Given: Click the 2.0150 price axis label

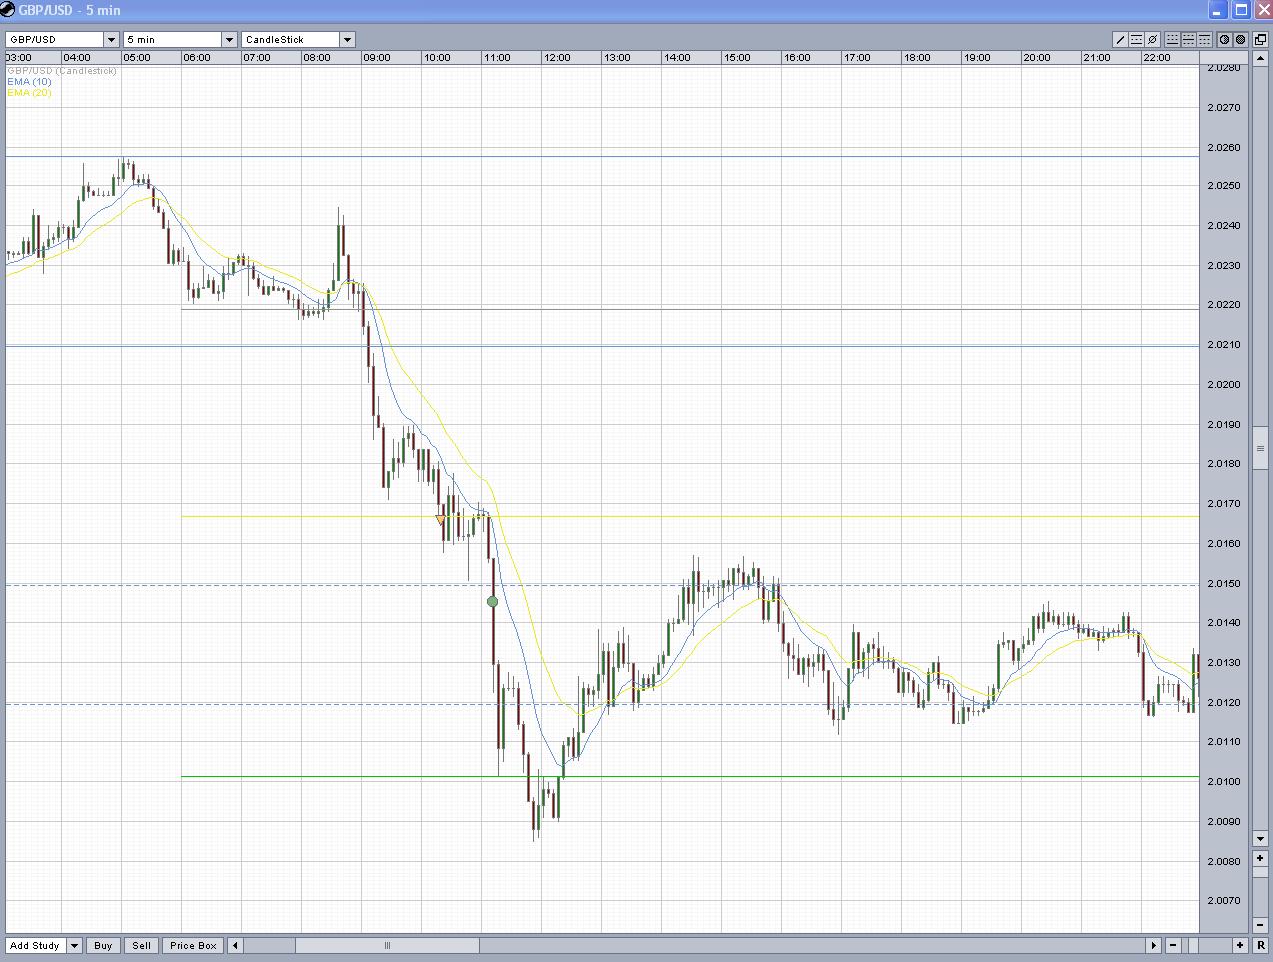Looking at the screenshot, I should click(x=1223, y=584).
